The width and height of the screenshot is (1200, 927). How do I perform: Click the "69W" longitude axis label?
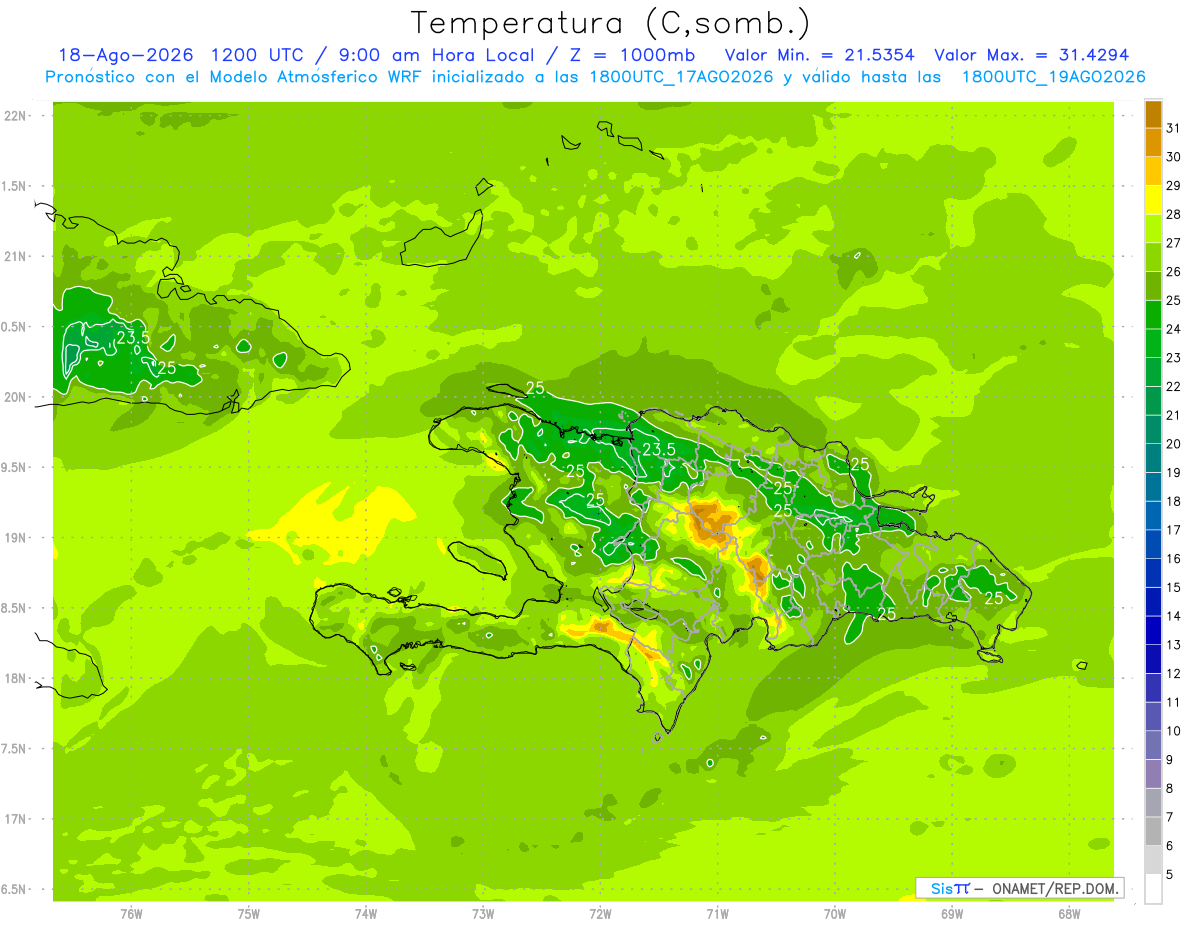952,914
